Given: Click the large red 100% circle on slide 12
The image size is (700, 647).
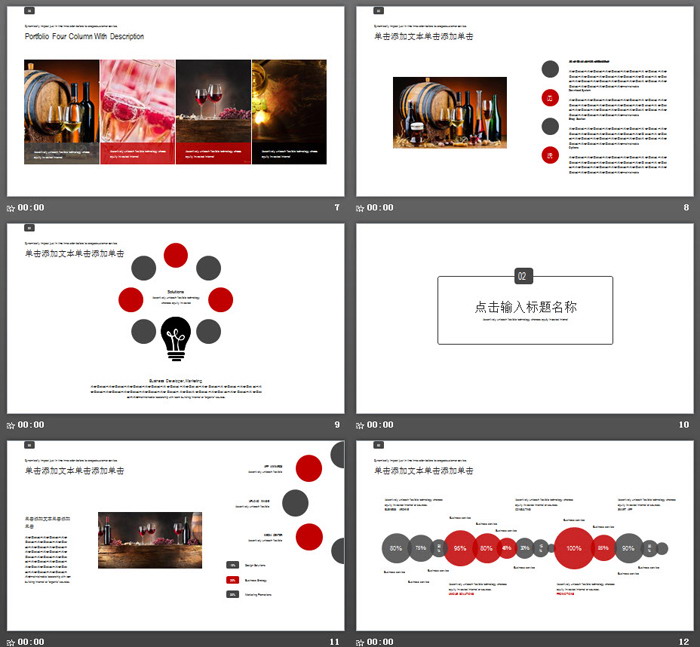Looking at the screenshot, I should [574, 548].
